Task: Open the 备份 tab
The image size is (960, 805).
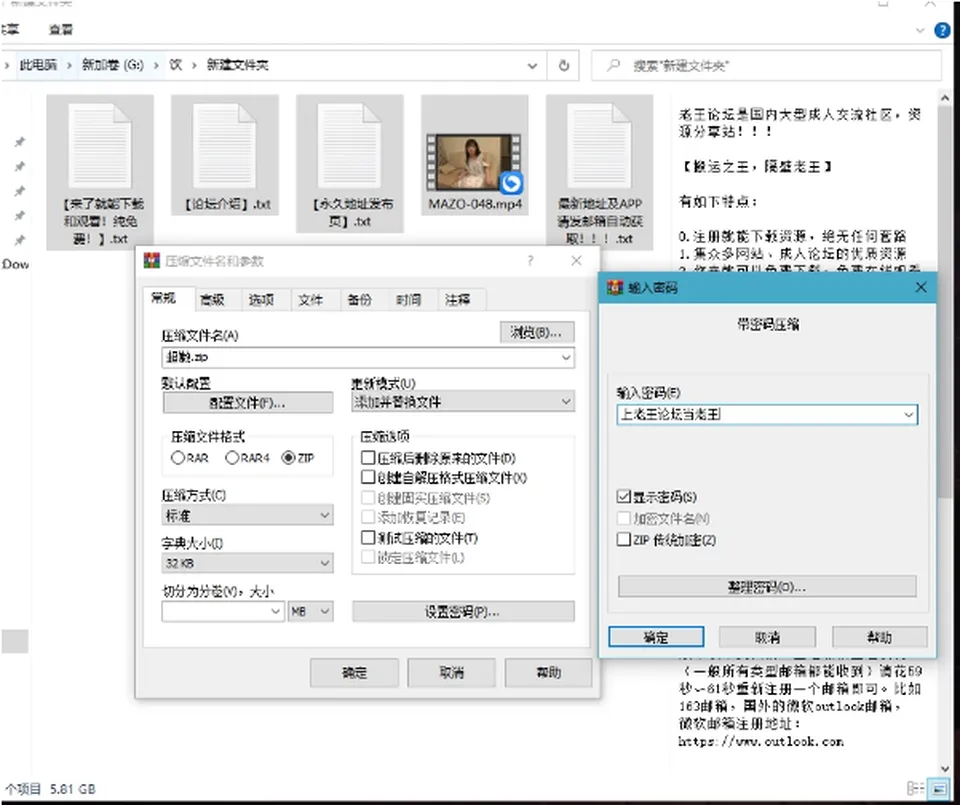Action: [x=359, y=299]
